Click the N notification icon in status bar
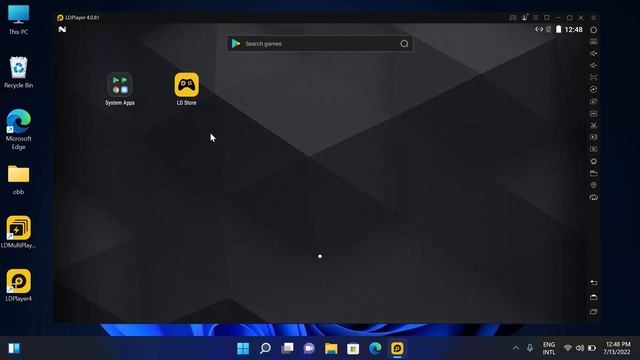Screen dimensions: 640x360 coord(62,29)
